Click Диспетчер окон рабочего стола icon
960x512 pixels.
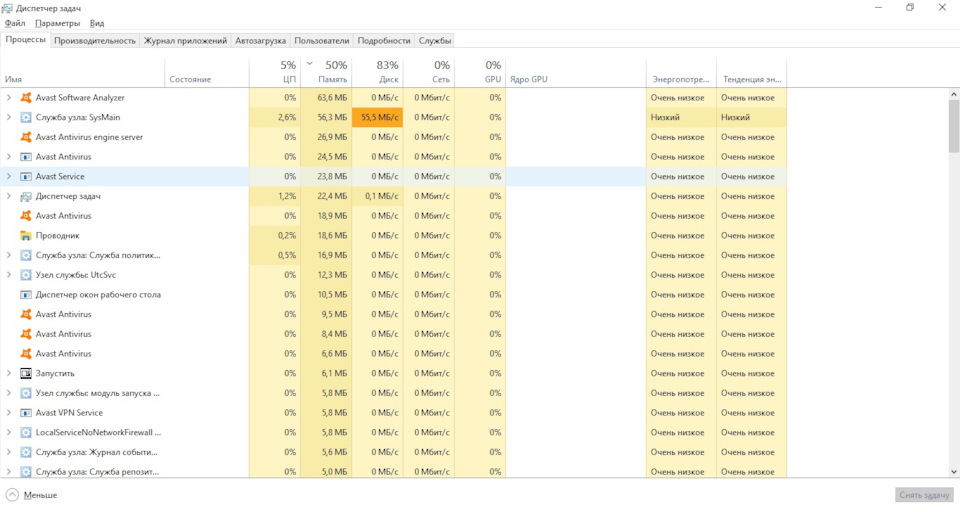tap(26, 295)
